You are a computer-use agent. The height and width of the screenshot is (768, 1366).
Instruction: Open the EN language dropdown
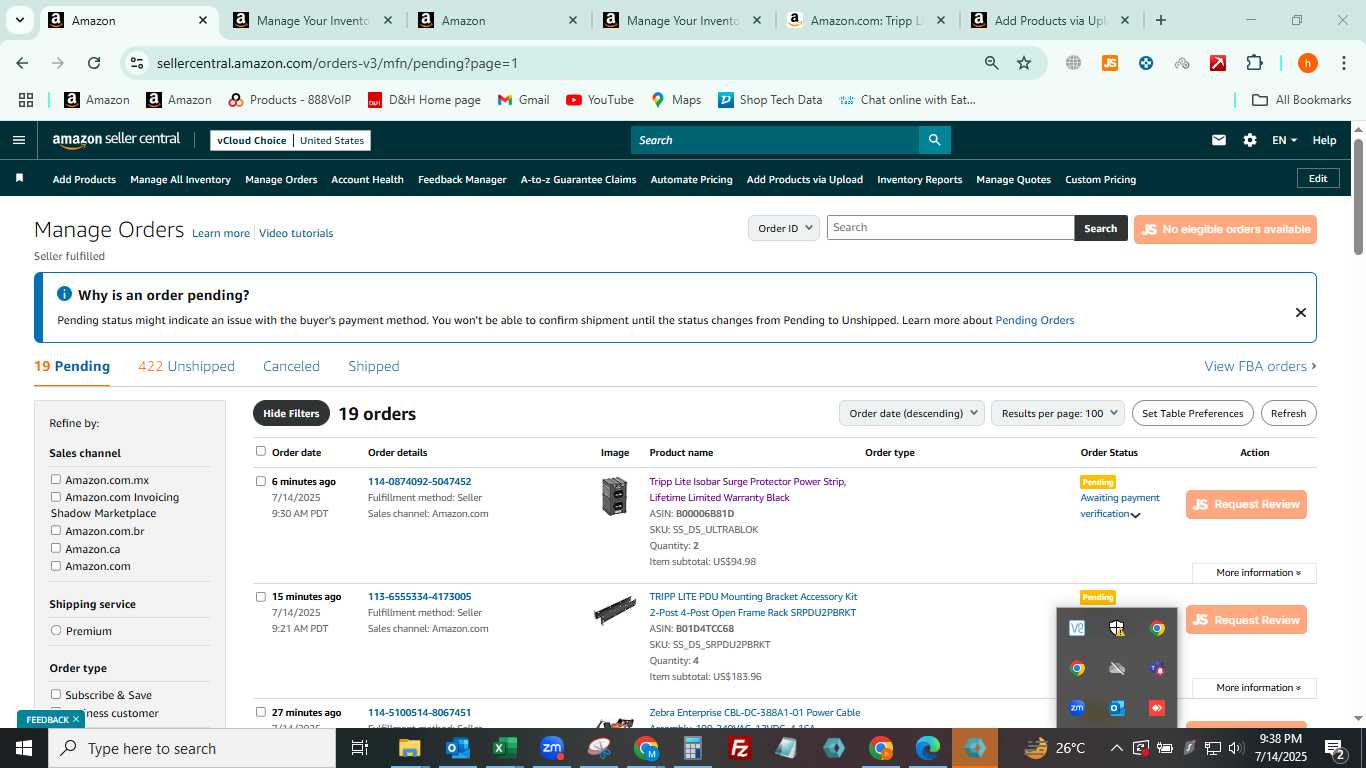(x=1284, y=140)
